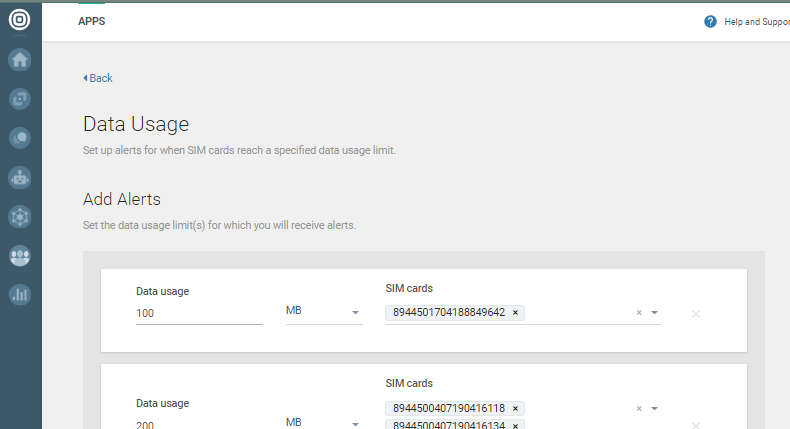Click the Data usage field containing 100

click(198, 313)
